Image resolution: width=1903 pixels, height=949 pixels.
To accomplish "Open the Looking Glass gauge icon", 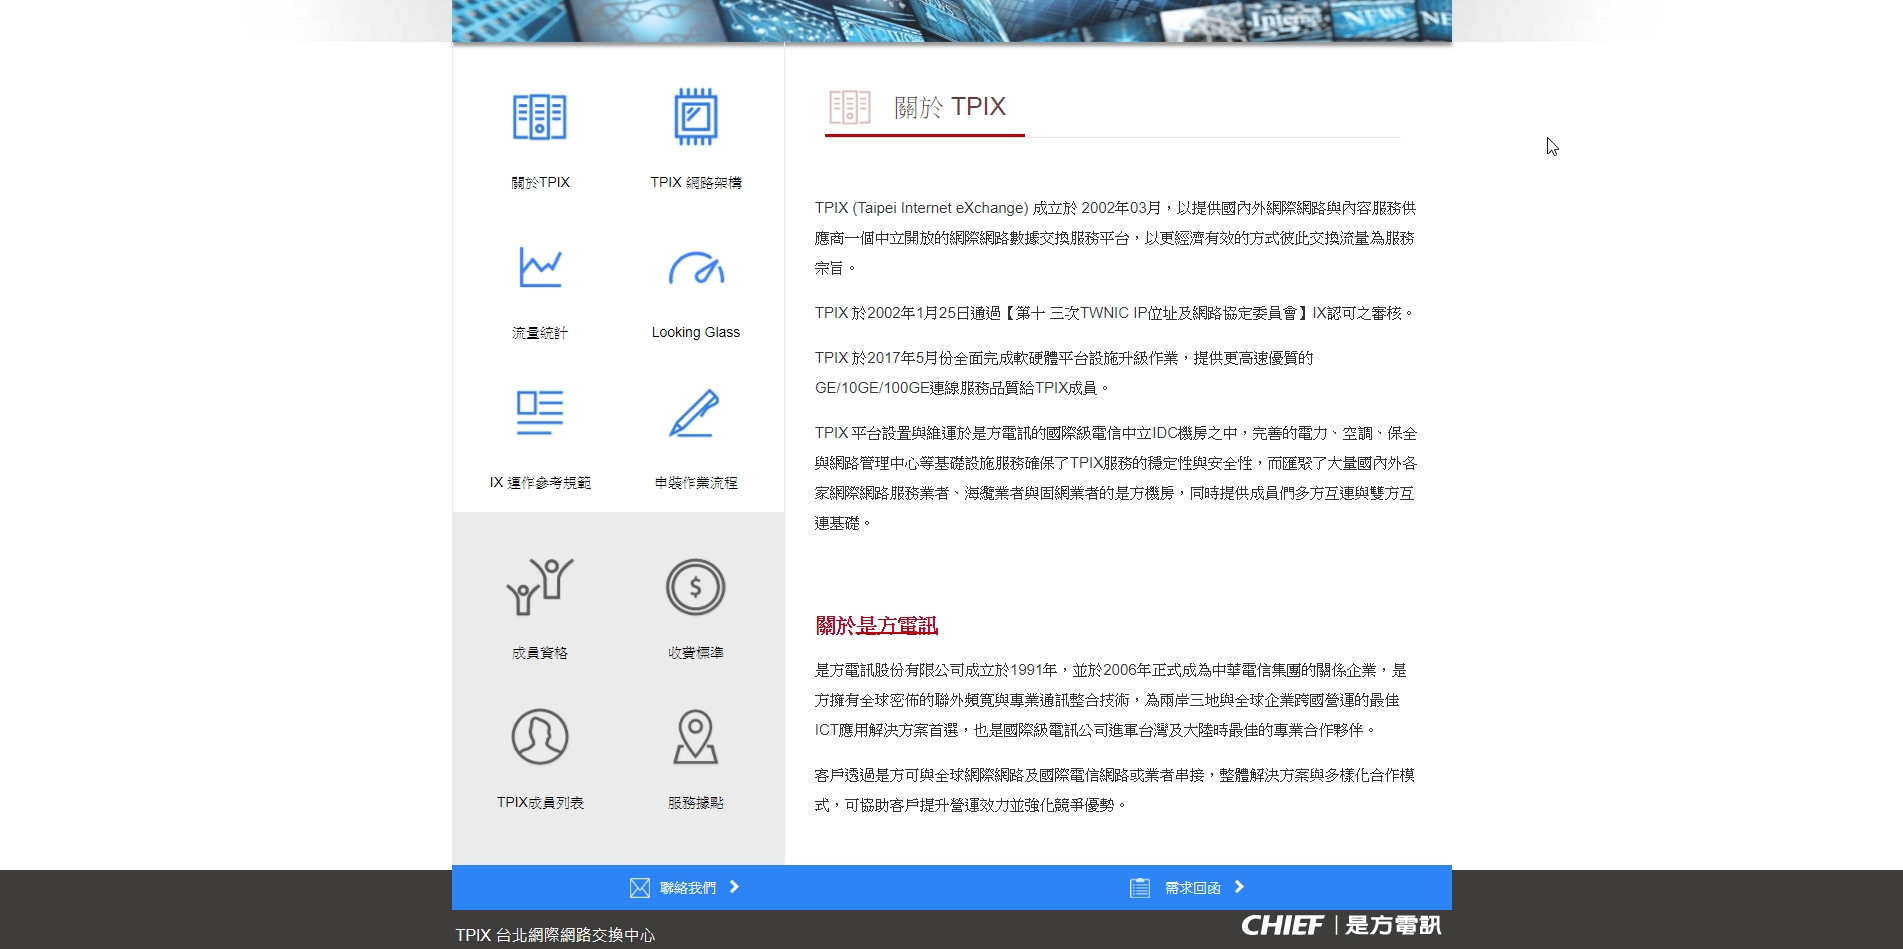I will click(x=696, y=268).
